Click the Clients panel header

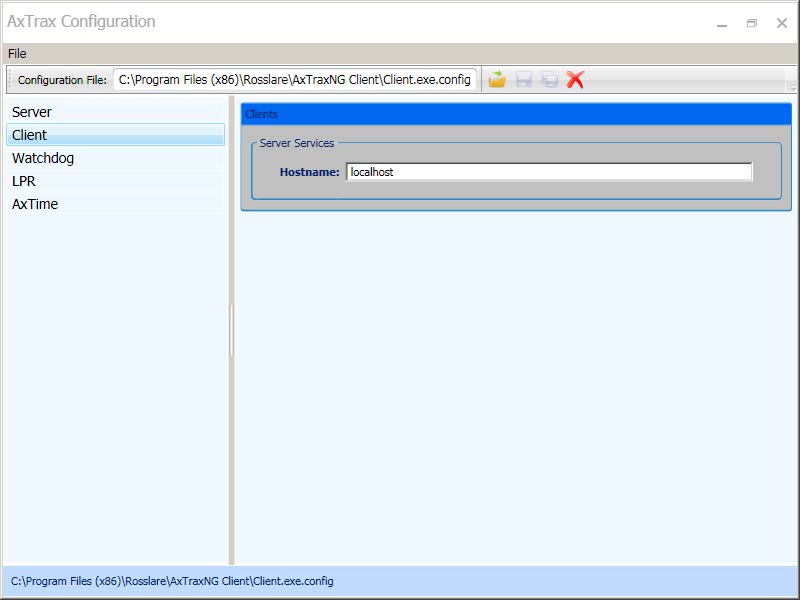click(516, 114)
